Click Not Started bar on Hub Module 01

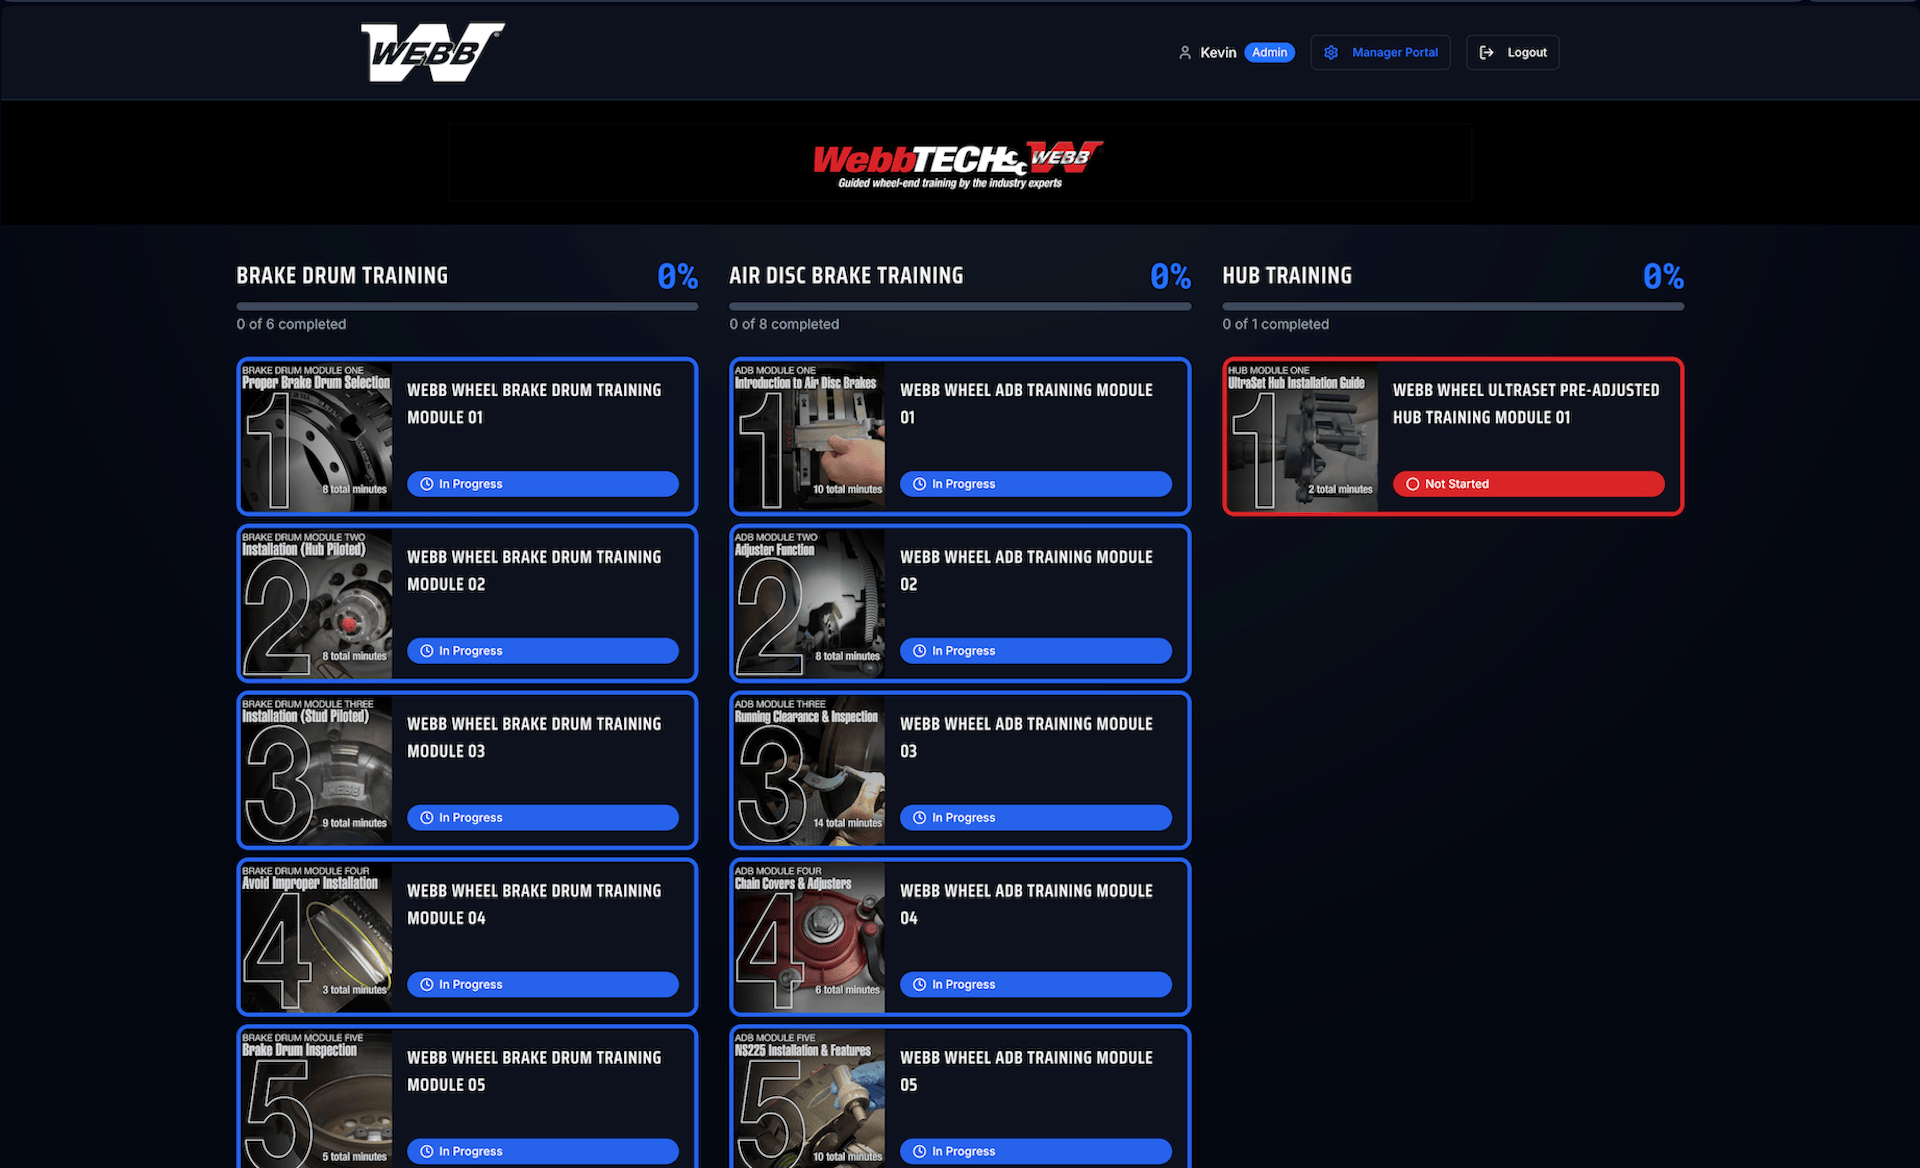pyautogui.click(x=1528, y=484)
